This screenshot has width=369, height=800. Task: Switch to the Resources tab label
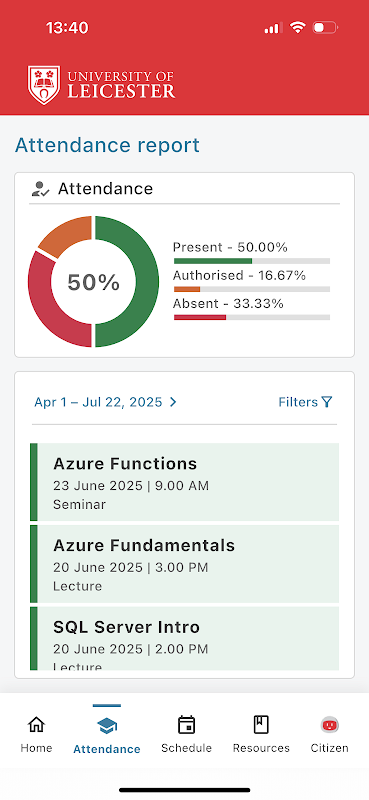tap(261, 748)
